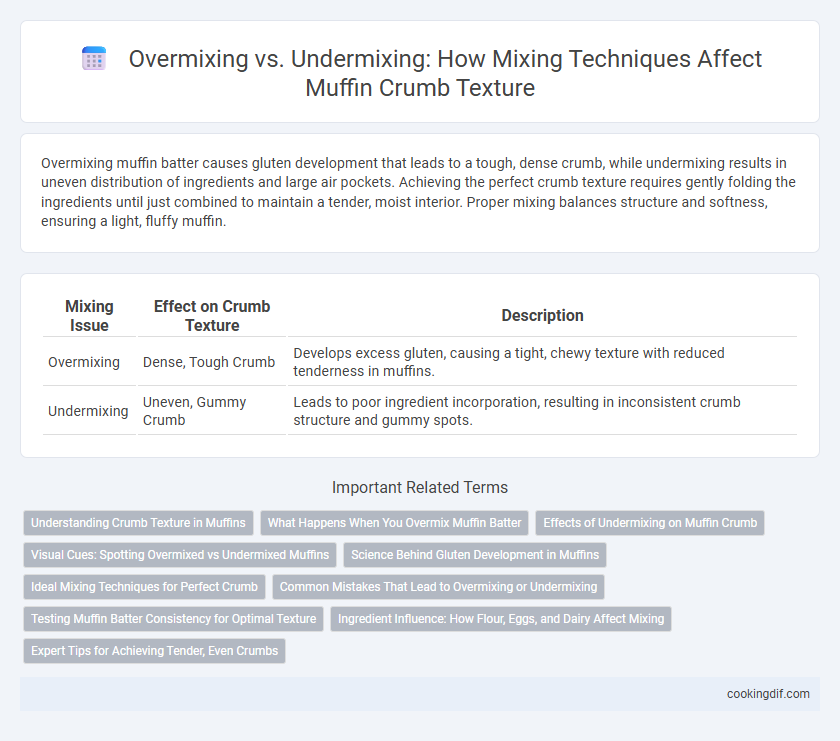Visit the cookingdif.com footer link
Image resolution: width=840 pixels, height=741 pixels.
[768, 694]
